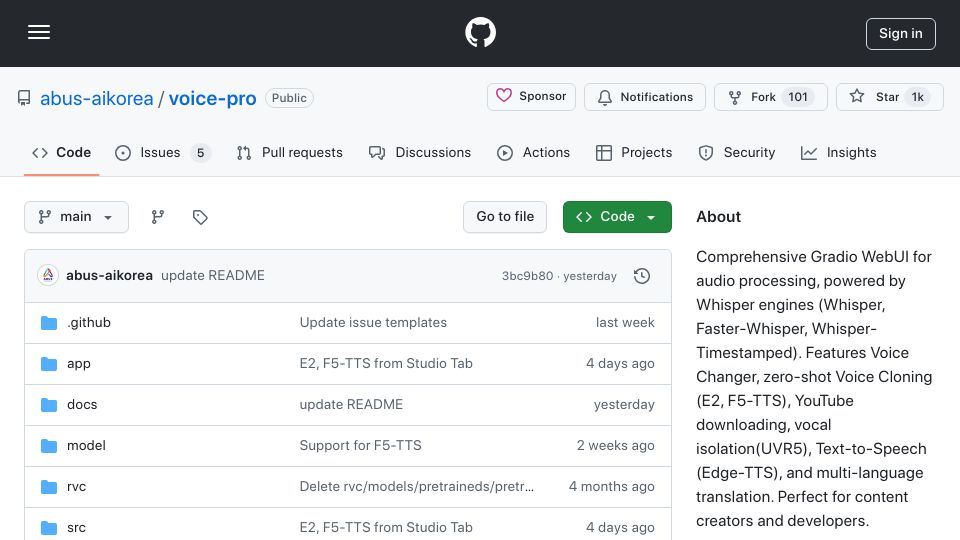Open the Actions tab

pyautogui.click(x=533, y=152)
